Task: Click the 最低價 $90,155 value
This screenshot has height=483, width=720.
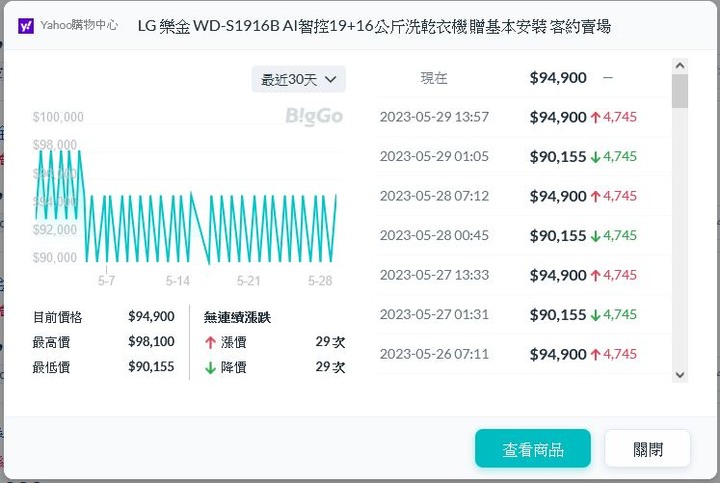Action: click(x=151, y=366)
